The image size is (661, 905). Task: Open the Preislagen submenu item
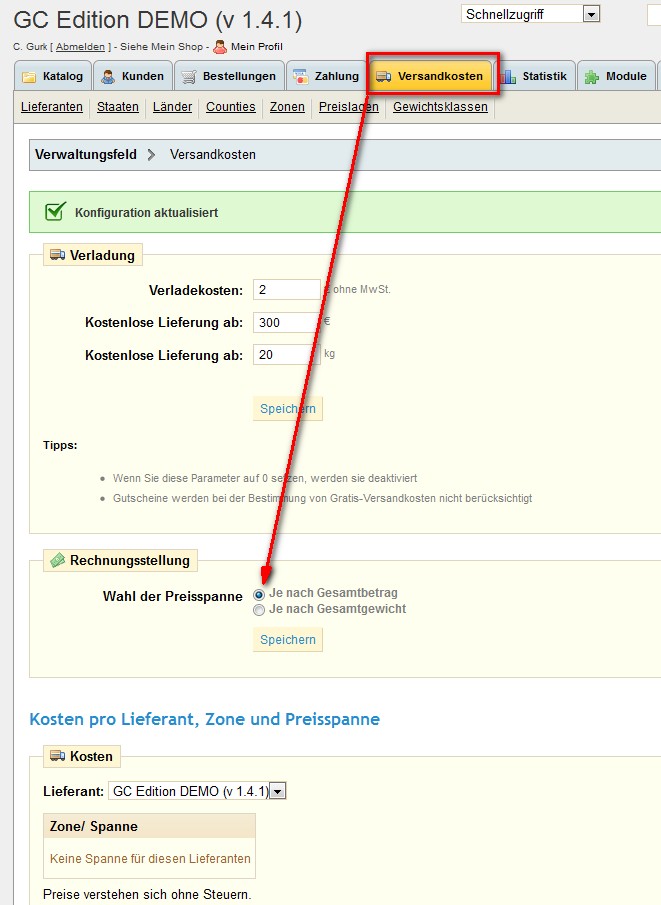coord(349,107)
